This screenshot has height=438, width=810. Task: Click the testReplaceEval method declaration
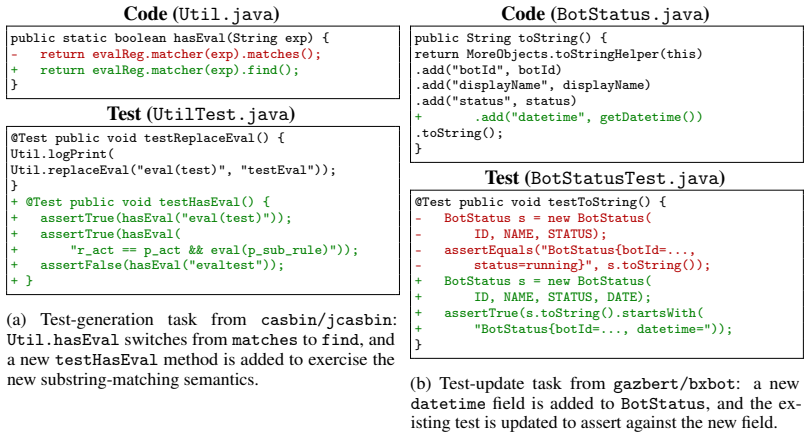(147, 138)
